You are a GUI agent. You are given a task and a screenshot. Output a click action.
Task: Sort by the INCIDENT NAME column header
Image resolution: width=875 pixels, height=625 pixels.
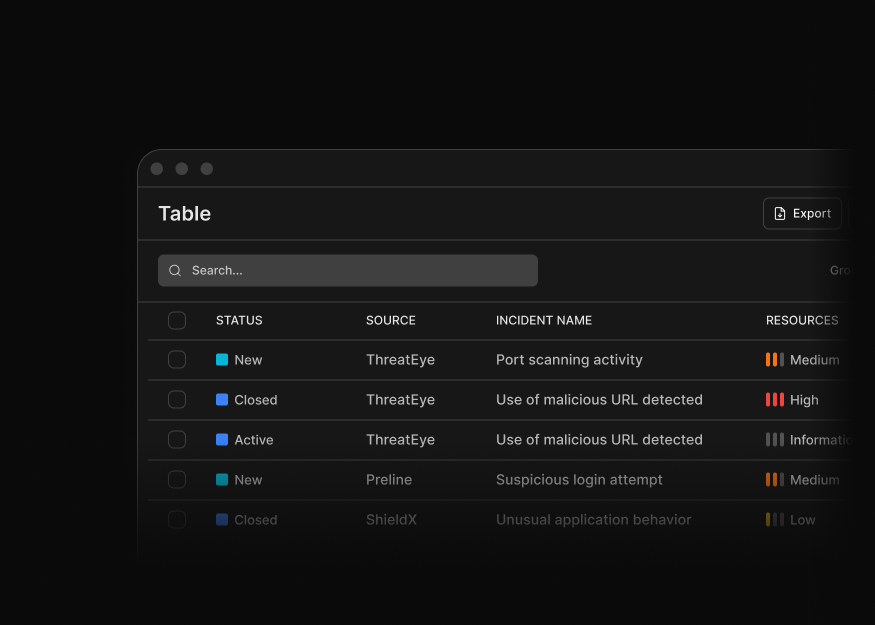click(544, 320)
